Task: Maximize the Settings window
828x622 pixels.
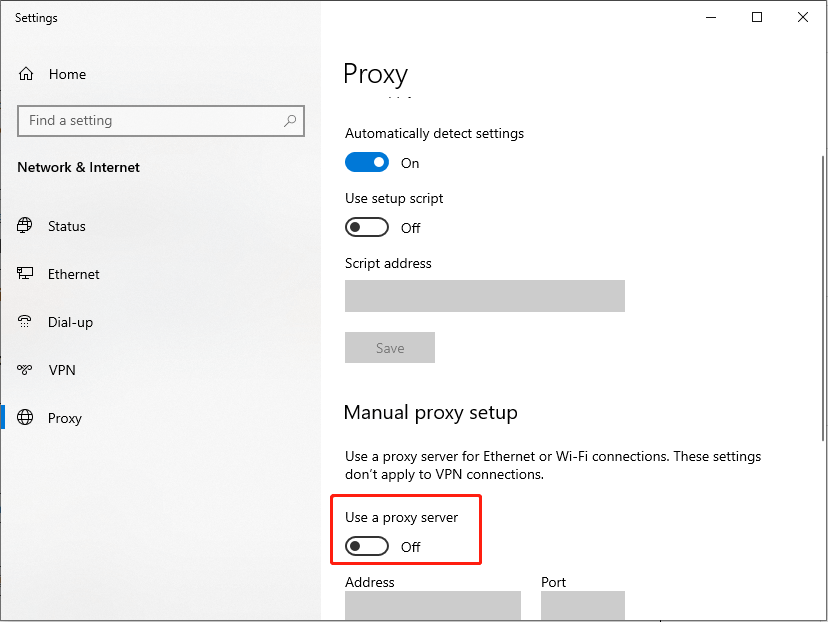Action: click(757, 17)
